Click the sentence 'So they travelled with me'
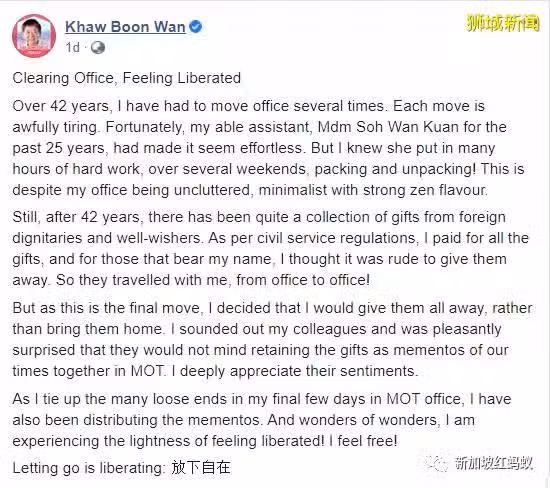This screenshot has width=550, height=488. click(213, 280)
